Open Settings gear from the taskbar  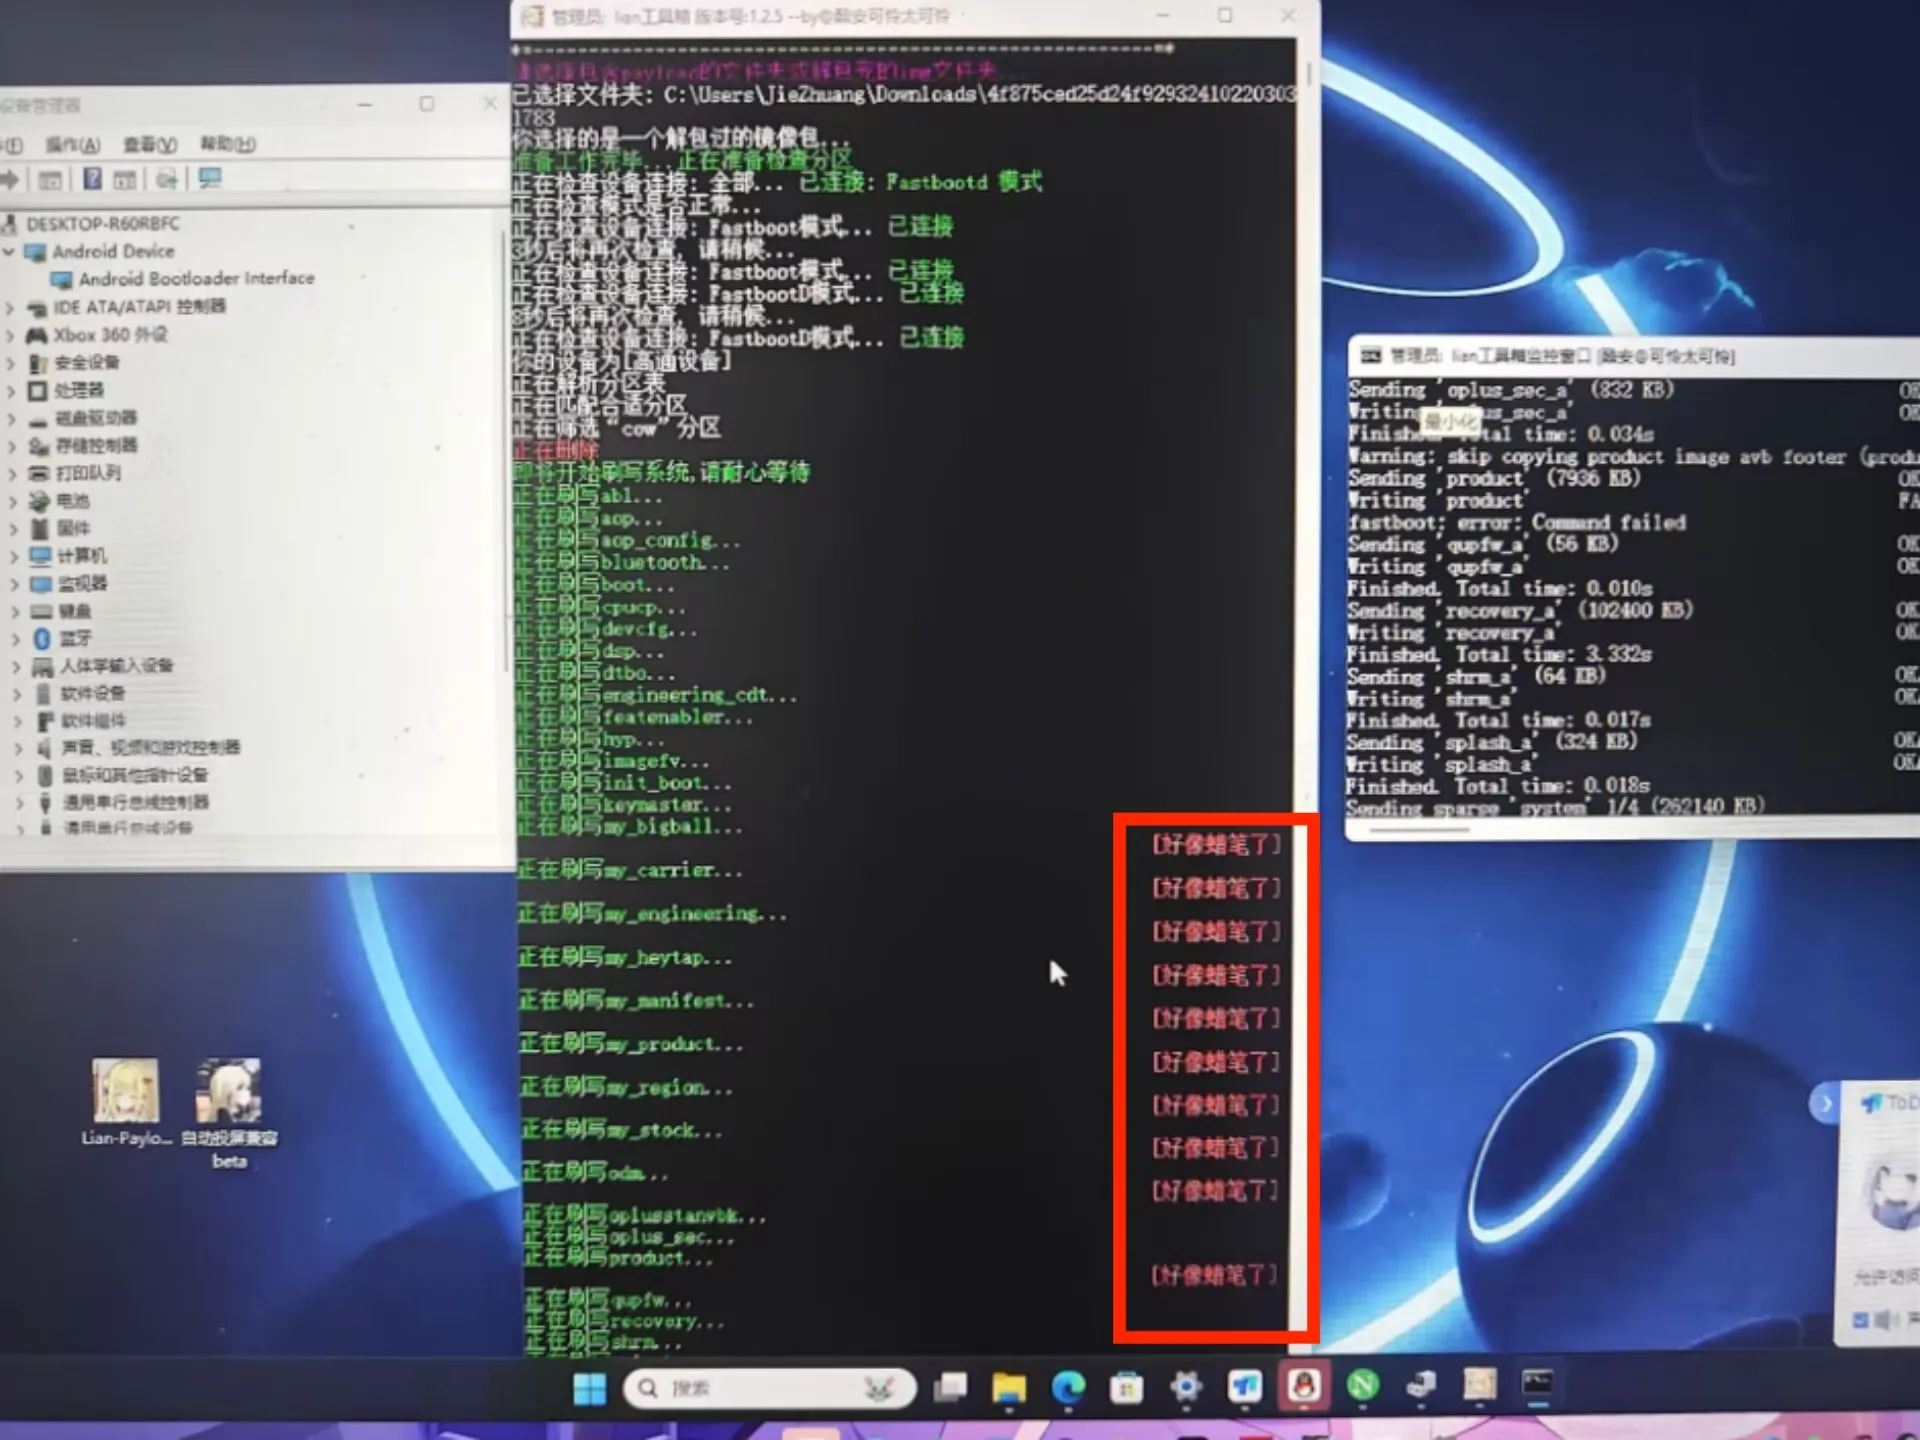click(1186, 1387)
